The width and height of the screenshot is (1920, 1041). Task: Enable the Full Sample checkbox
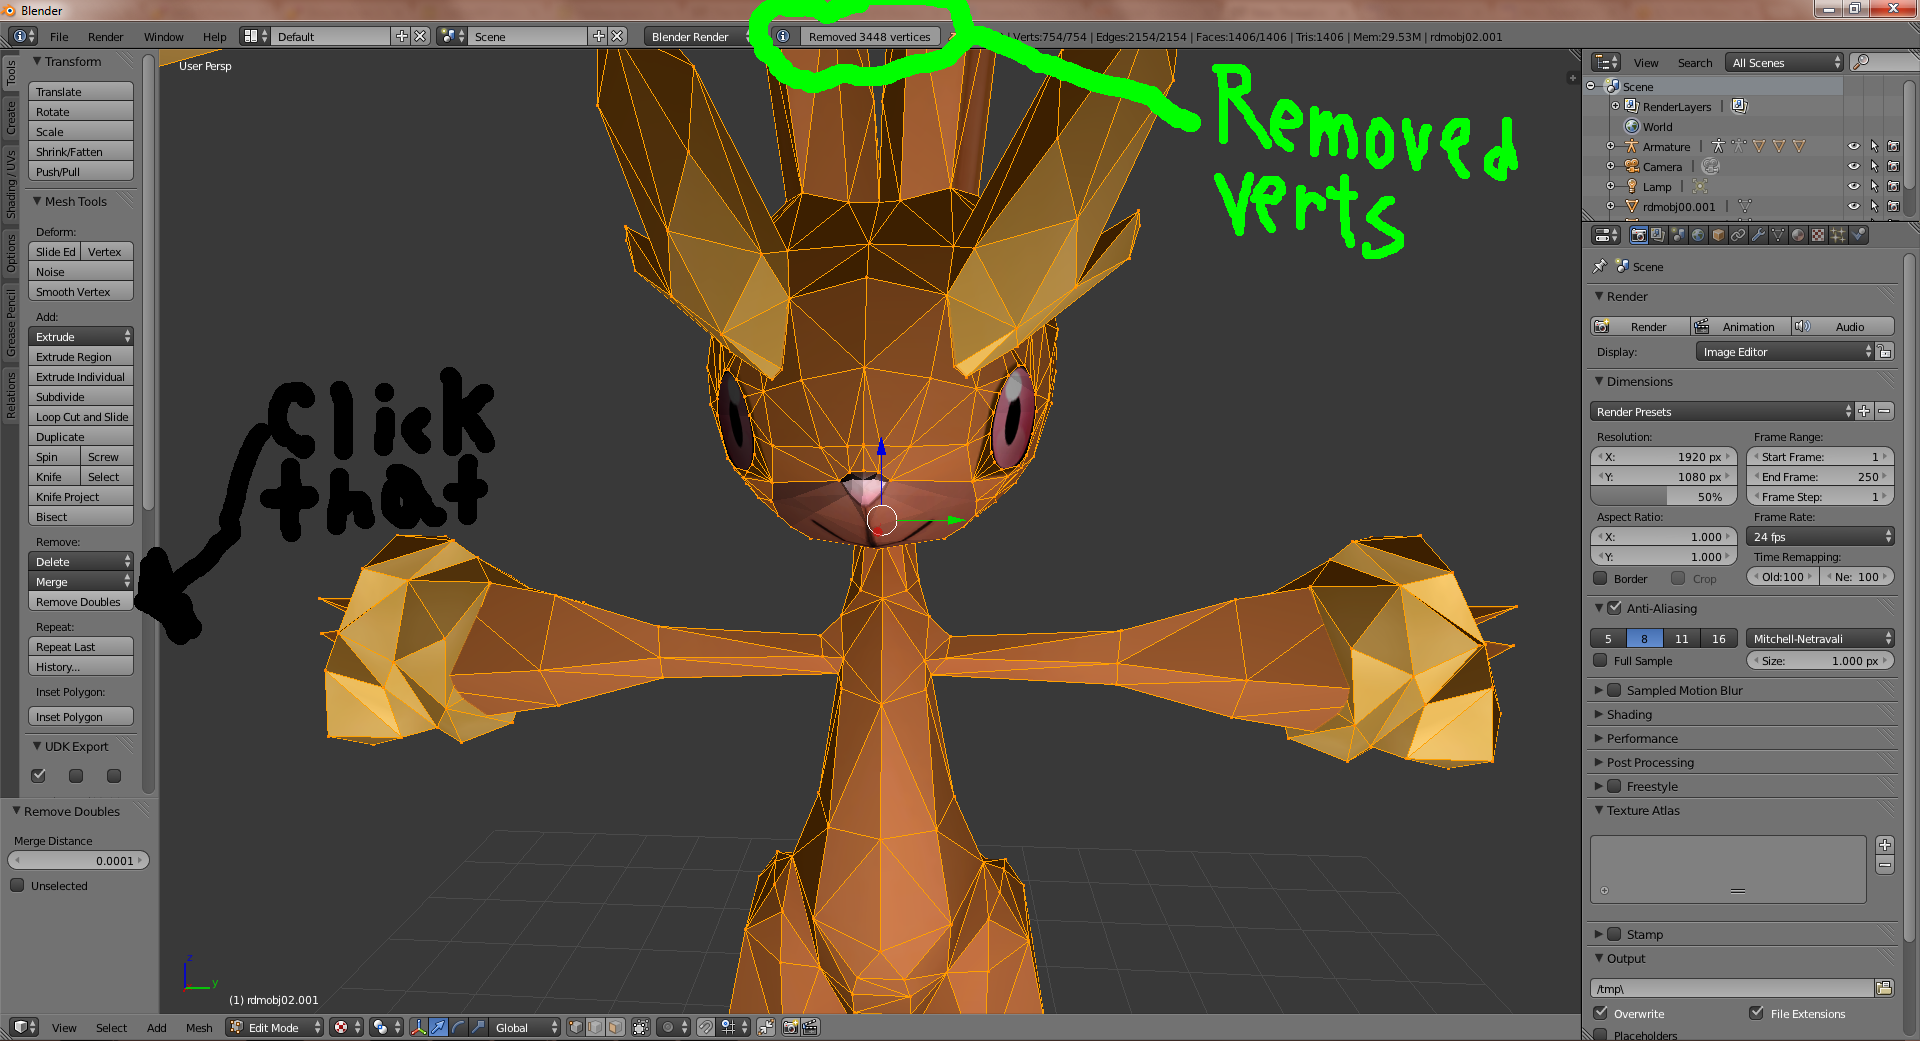click(1600, 660)
